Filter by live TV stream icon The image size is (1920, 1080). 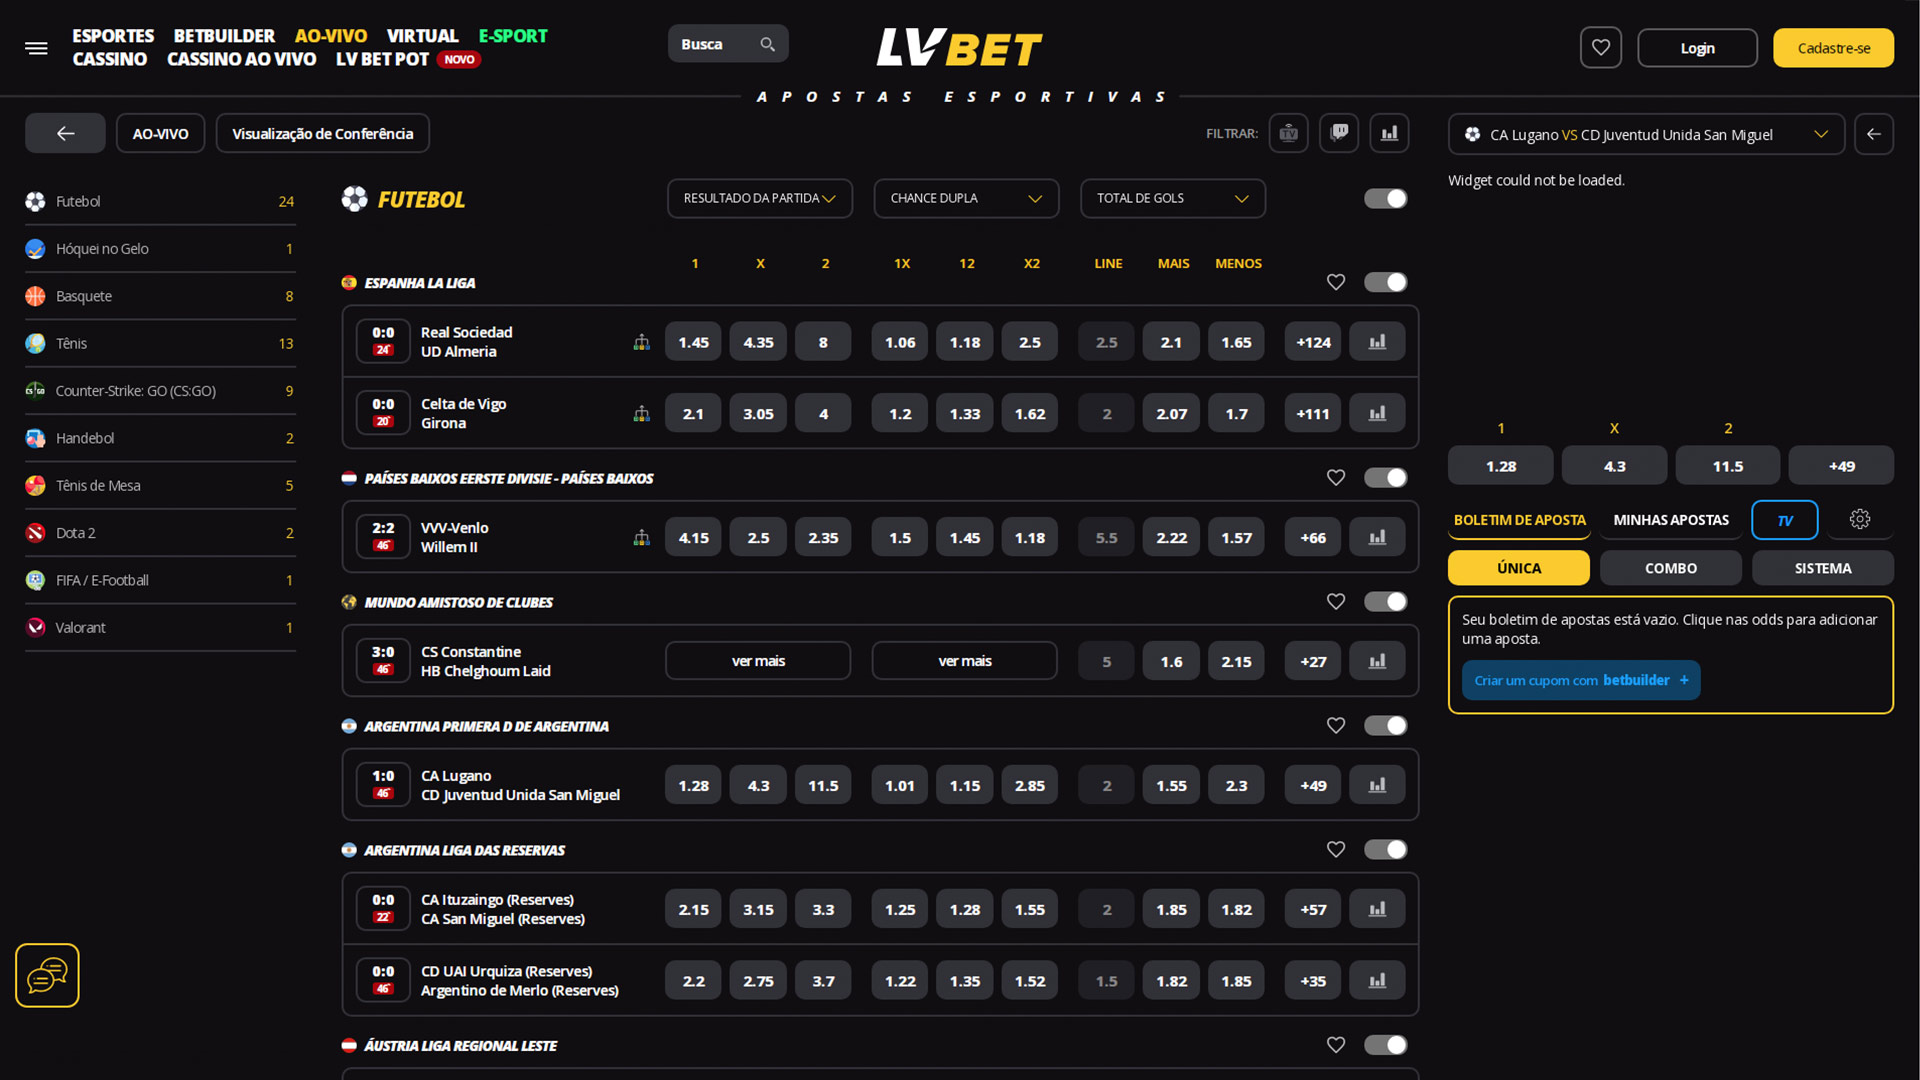point(1288,133)
